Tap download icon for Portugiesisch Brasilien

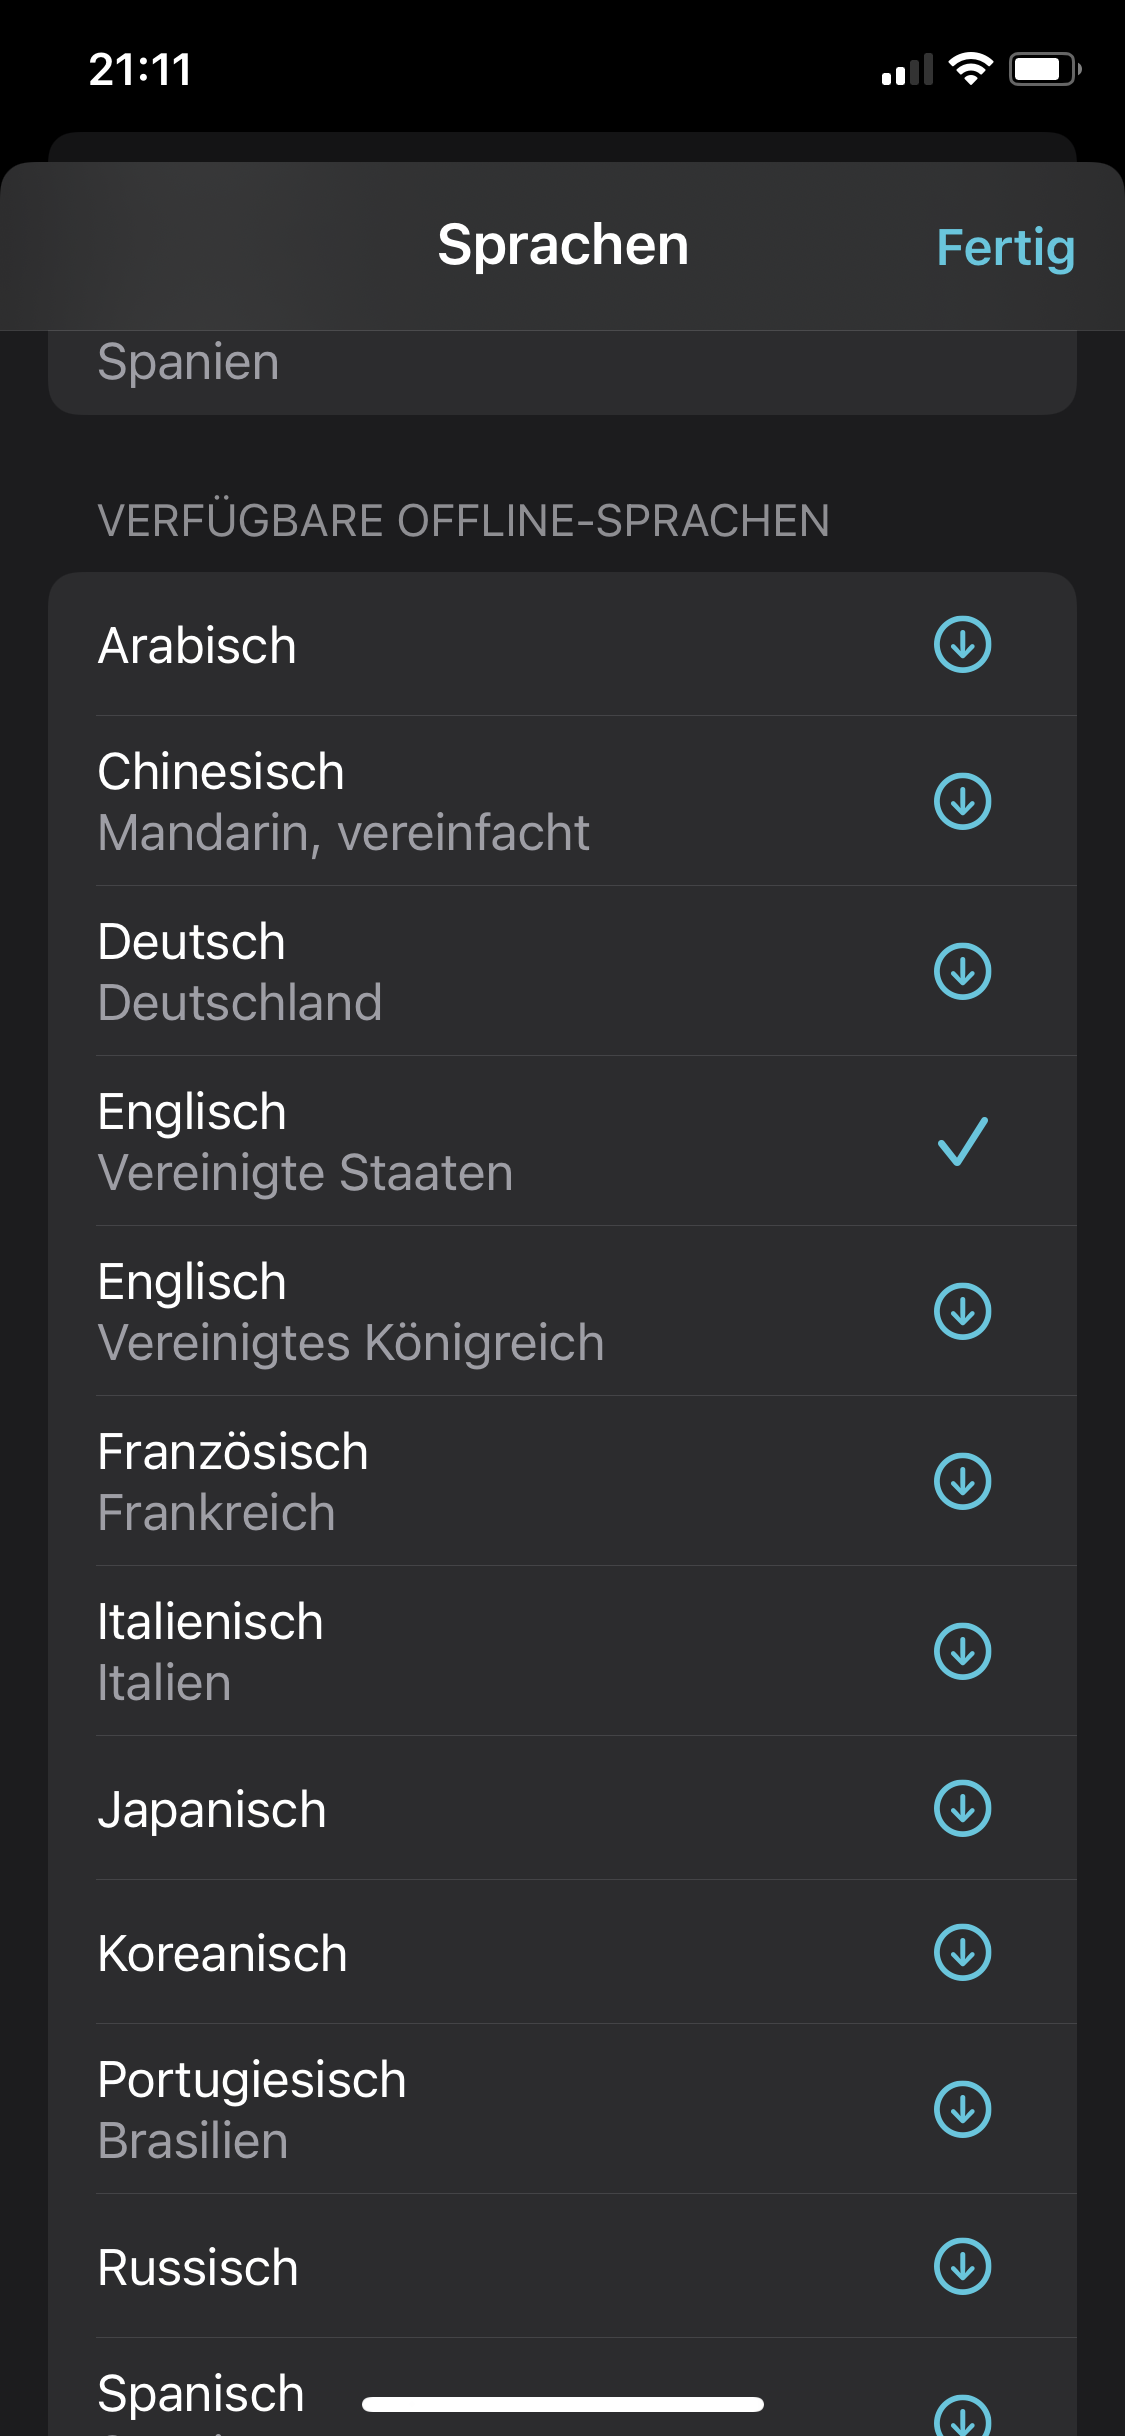click(962, 2109)
